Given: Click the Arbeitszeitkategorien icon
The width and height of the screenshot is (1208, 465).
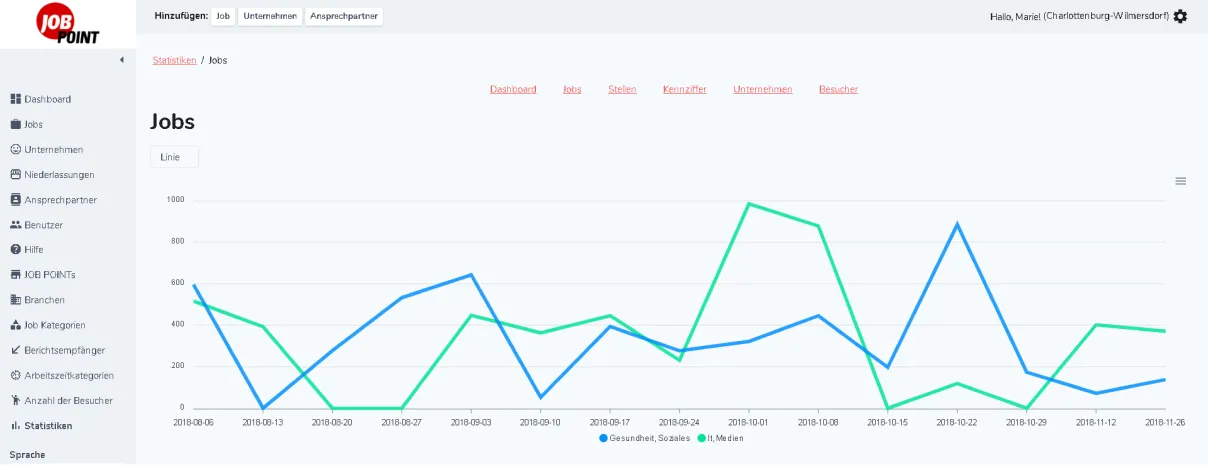Looking at the screenshot, I should point(16,375).
